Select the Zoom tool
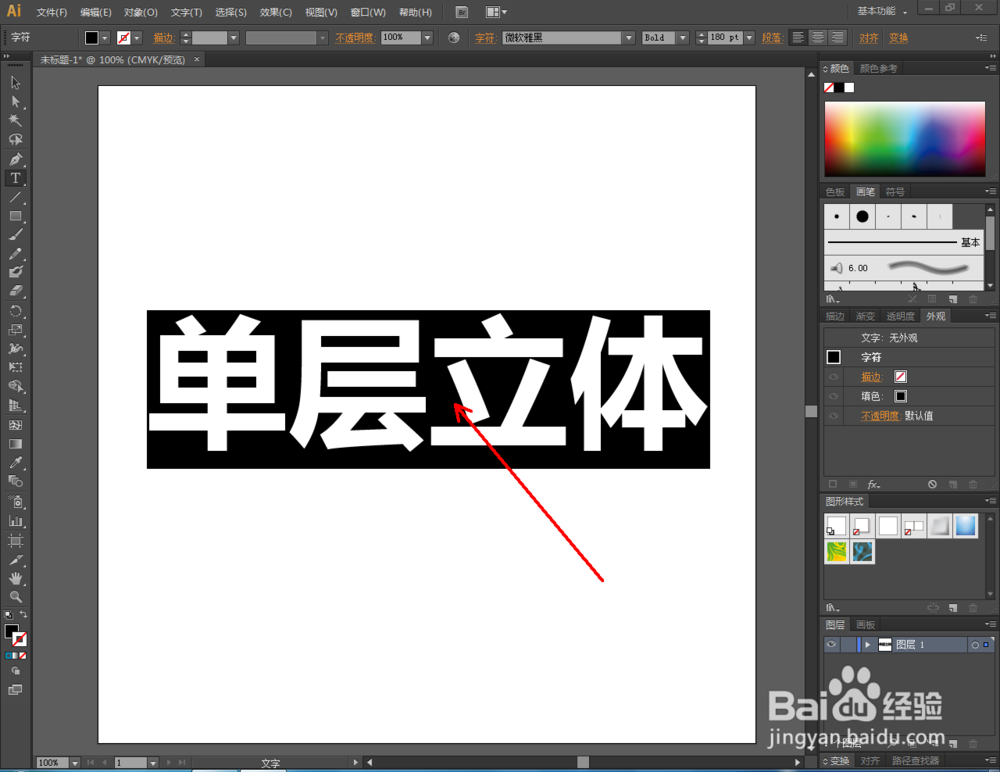 16,597
